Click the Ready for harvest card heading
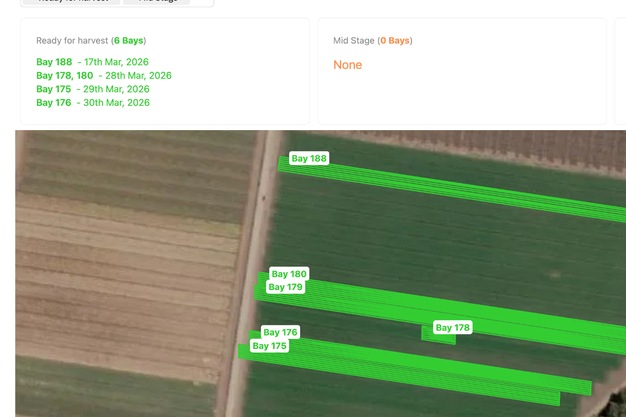Screen dimensions: 626x417 pos(72,41)
